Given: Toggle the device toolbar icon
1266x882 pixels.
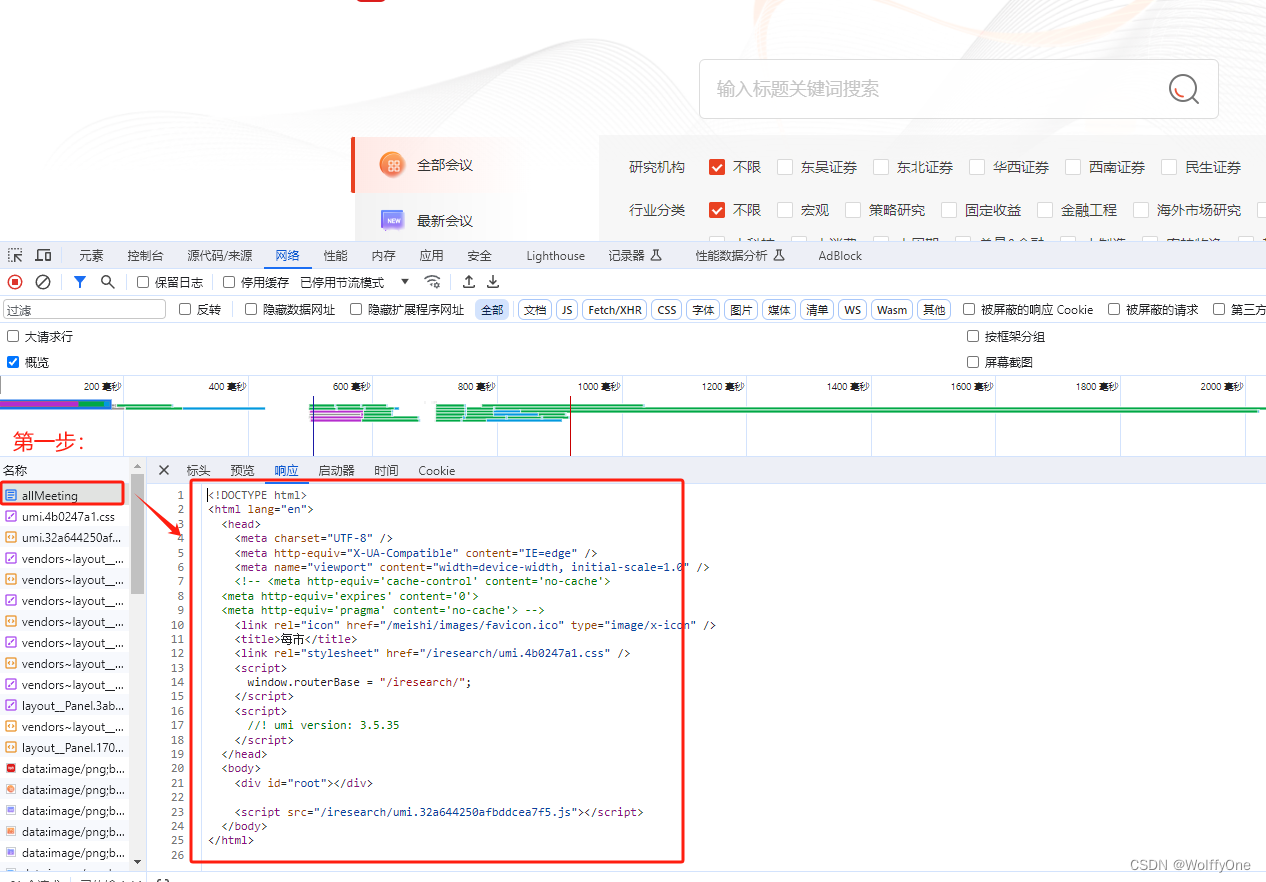Looking at the screenshot, I should click(x=43, y=256).
